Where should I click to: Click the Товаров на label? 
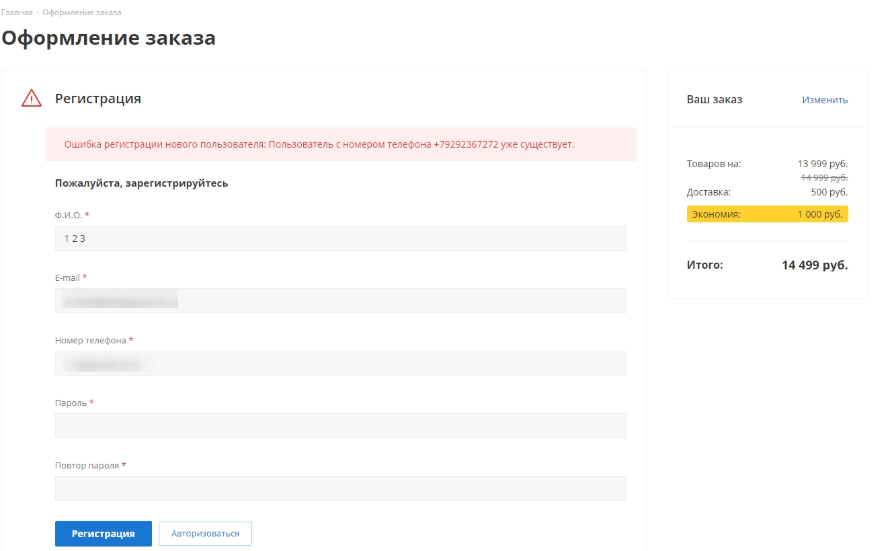(714, 164)
